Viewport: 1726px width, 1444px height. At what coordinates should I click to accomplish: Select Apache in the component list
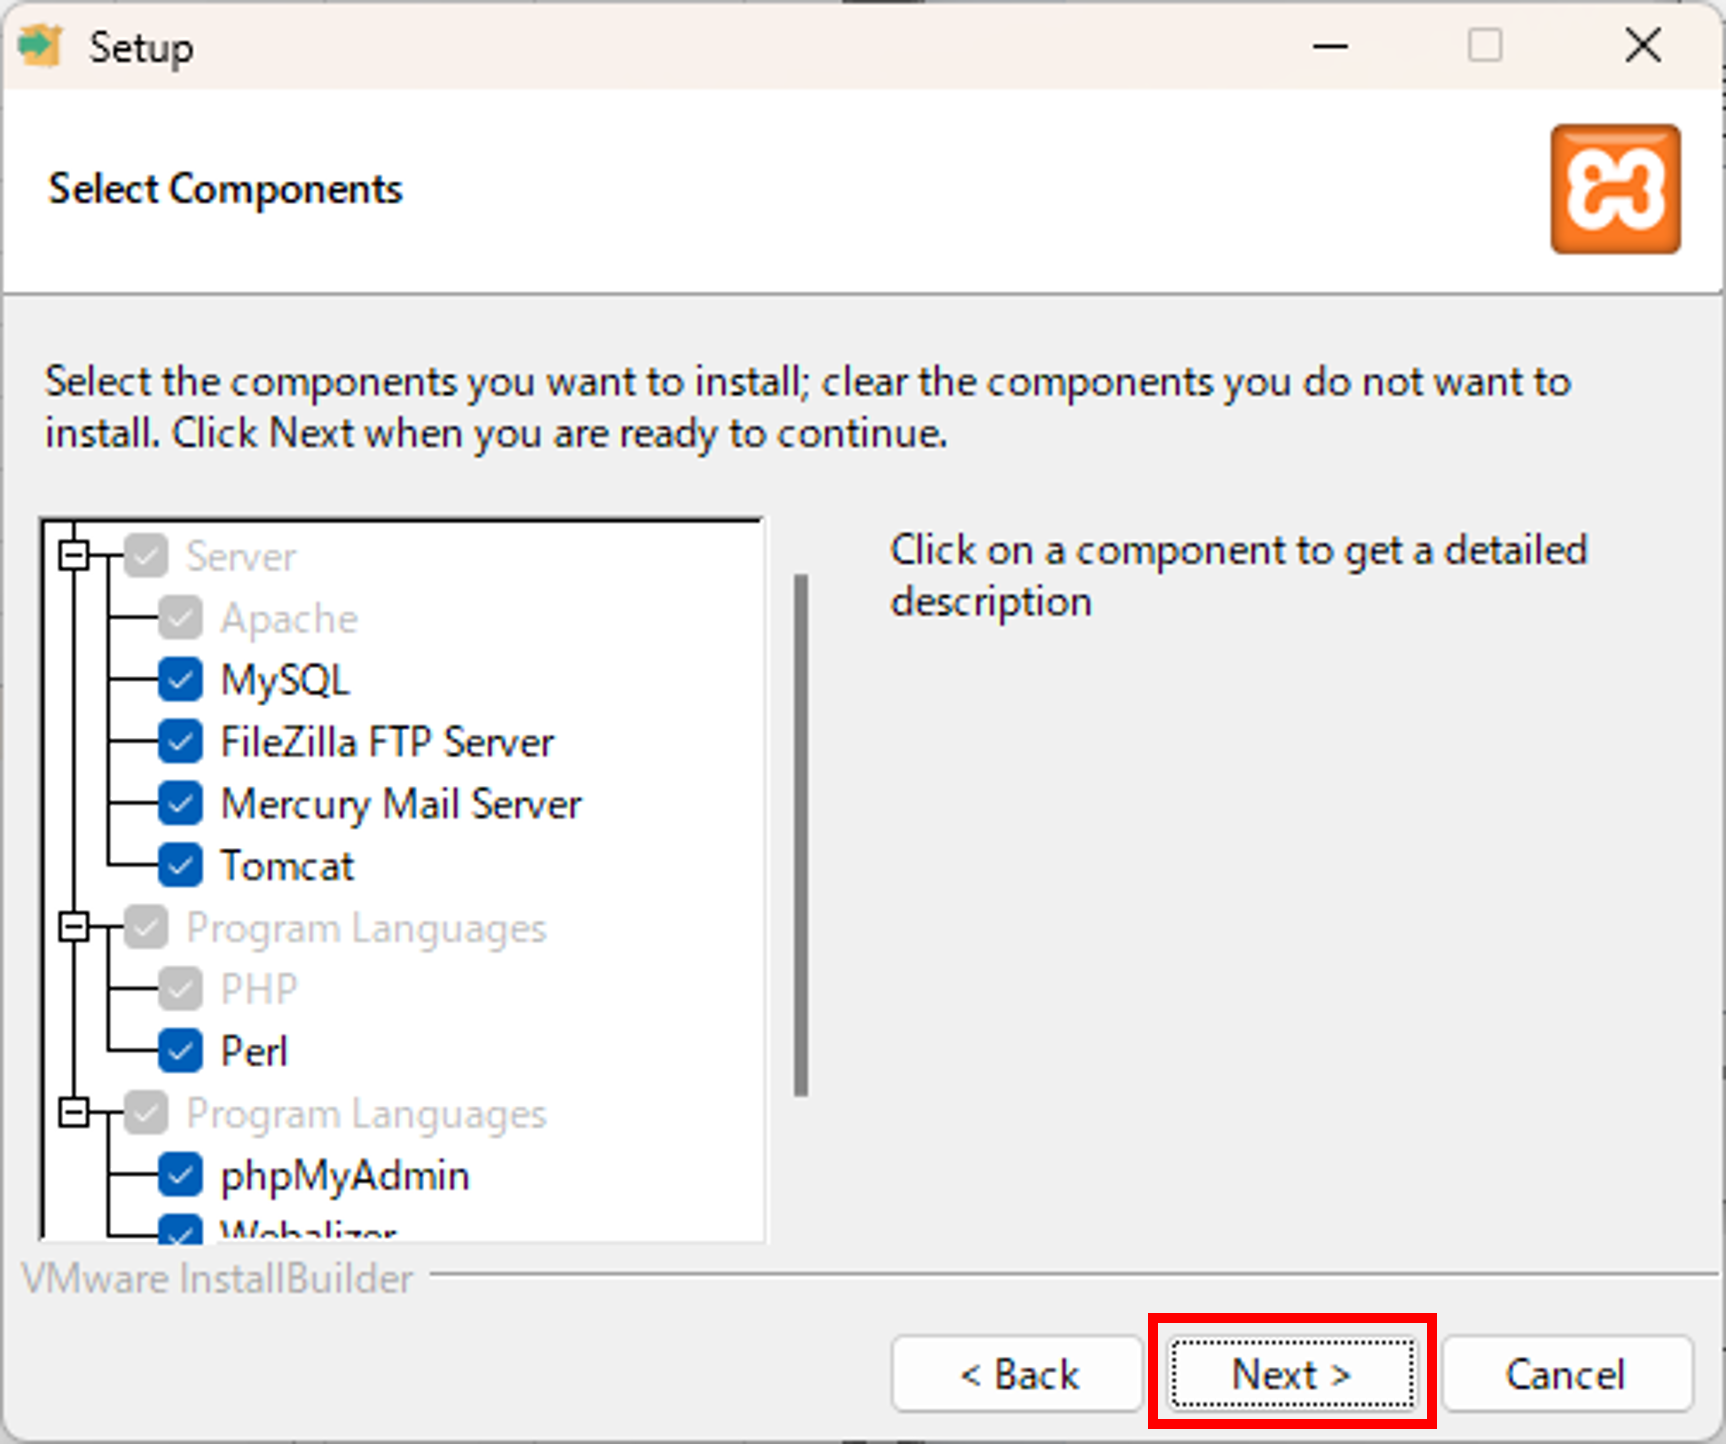point(289,618)
